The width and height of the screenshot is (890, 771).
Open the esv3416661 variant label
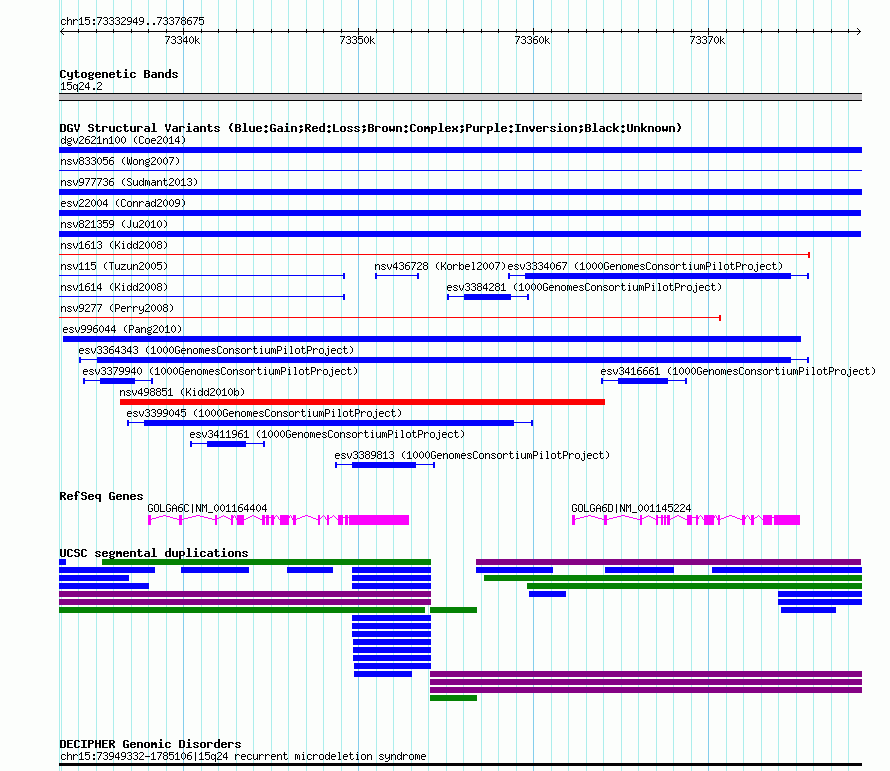738,371
